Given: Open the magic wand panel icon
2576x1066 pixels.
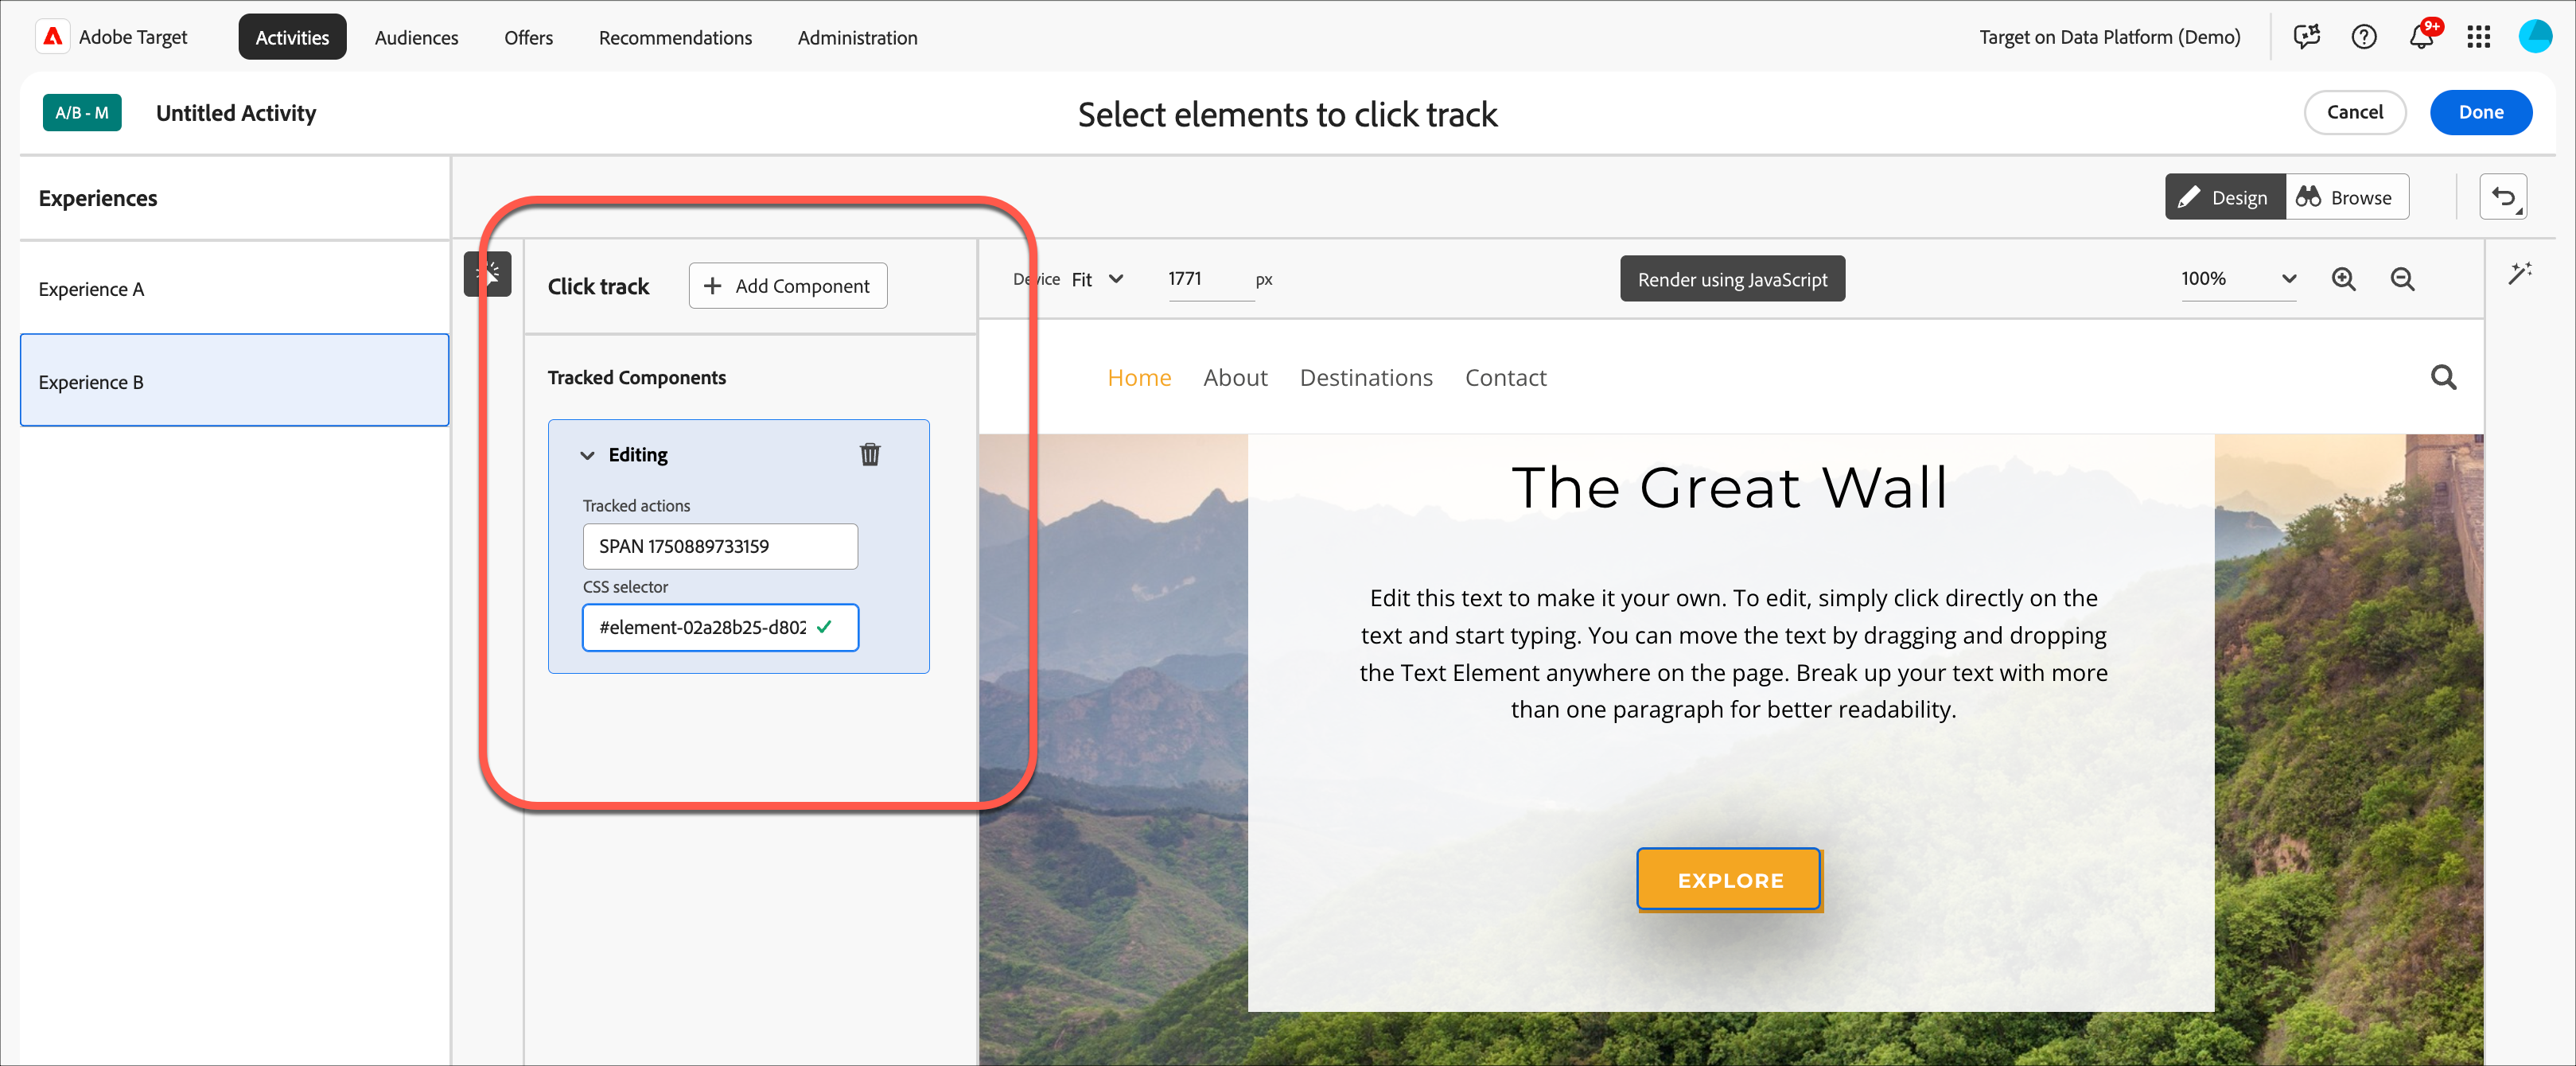Looking at the screenshot, I should point(2519,274).
